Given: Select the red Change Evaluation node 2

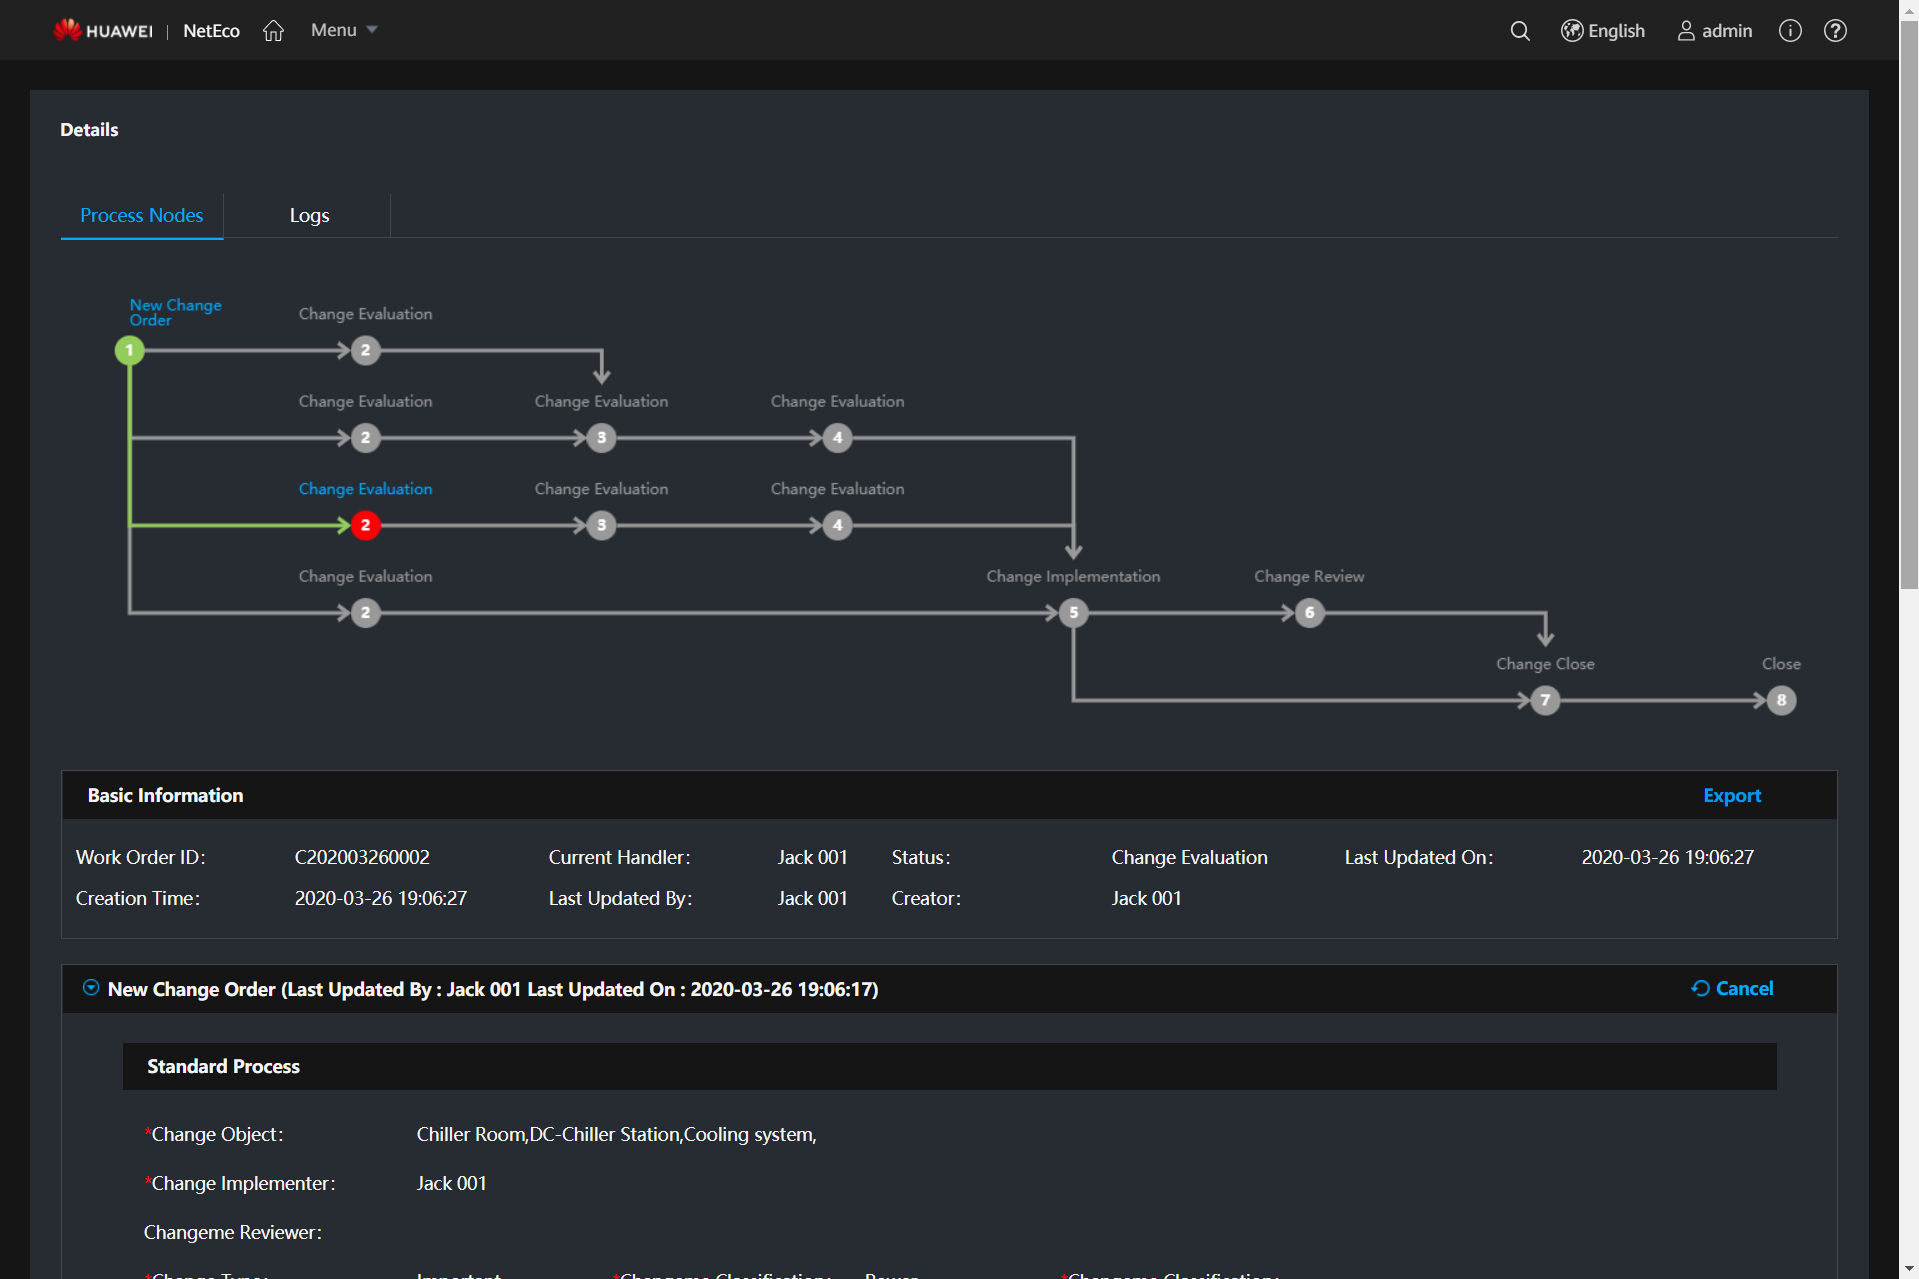Looking at the screenshot, I should (x=364, y=525).
